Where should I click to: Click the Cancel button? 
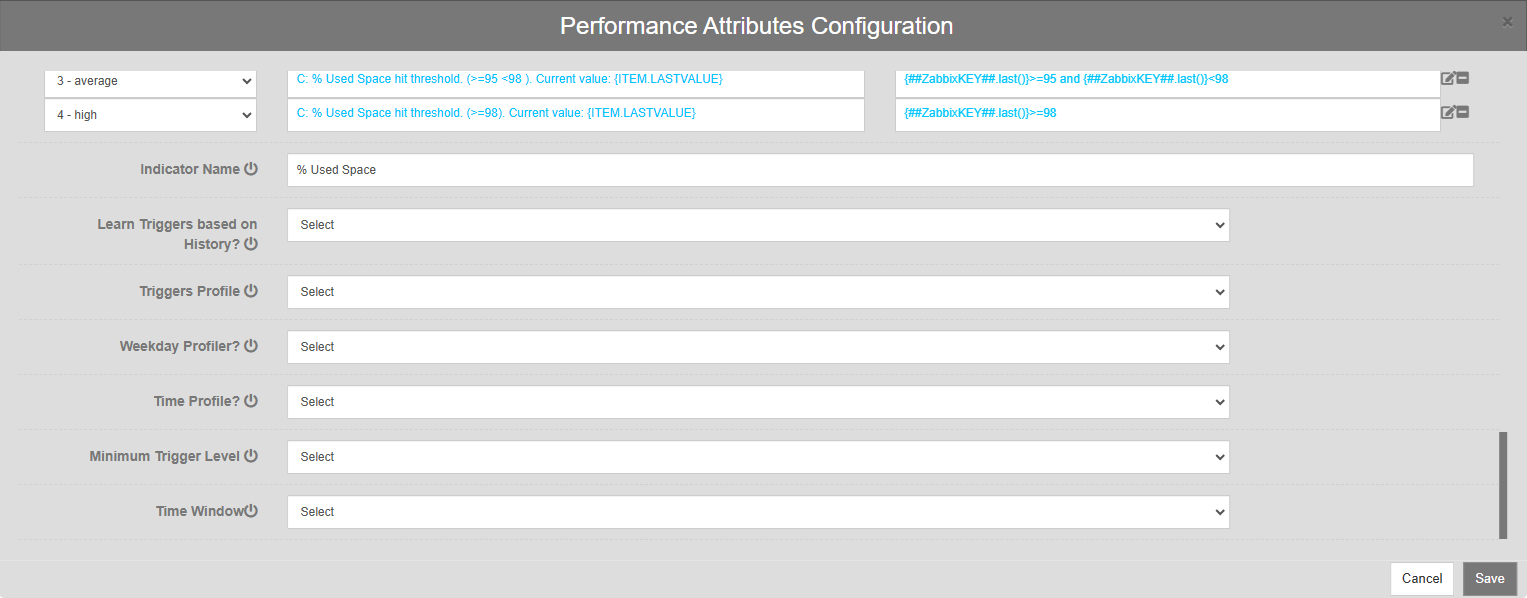[1421, 578]
